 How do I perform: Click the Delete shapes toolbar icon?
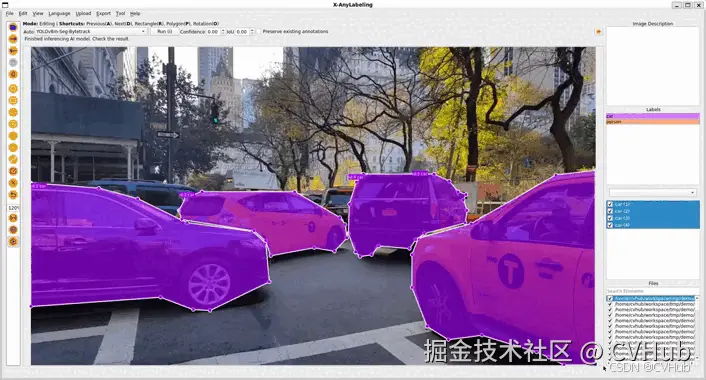coord(13,183)
